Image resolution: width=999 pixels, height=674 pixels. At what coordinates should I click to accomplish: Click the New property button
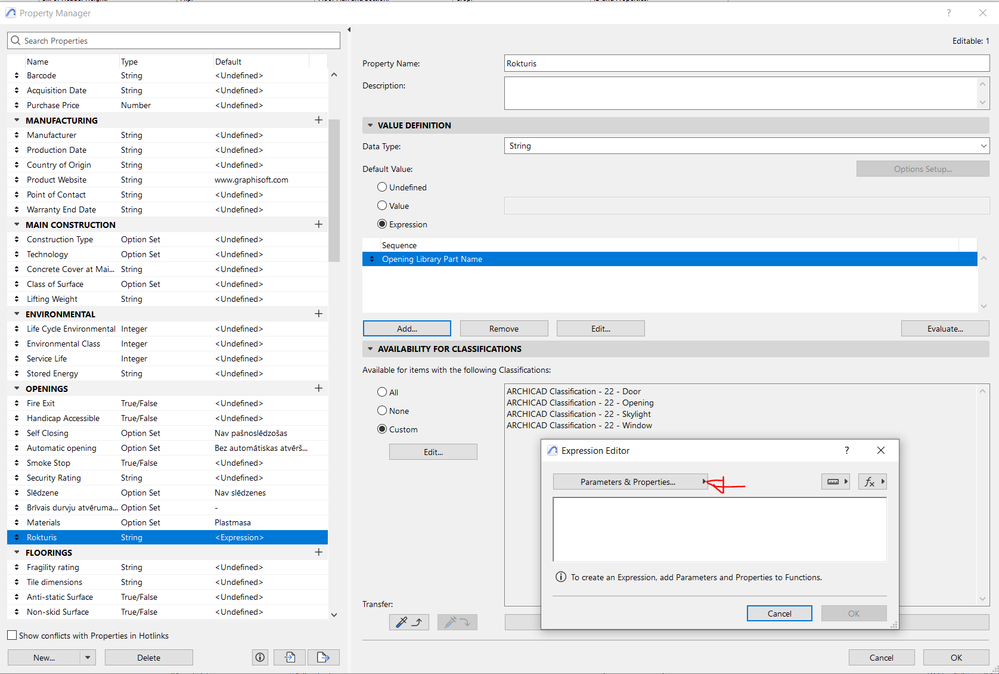44,657
